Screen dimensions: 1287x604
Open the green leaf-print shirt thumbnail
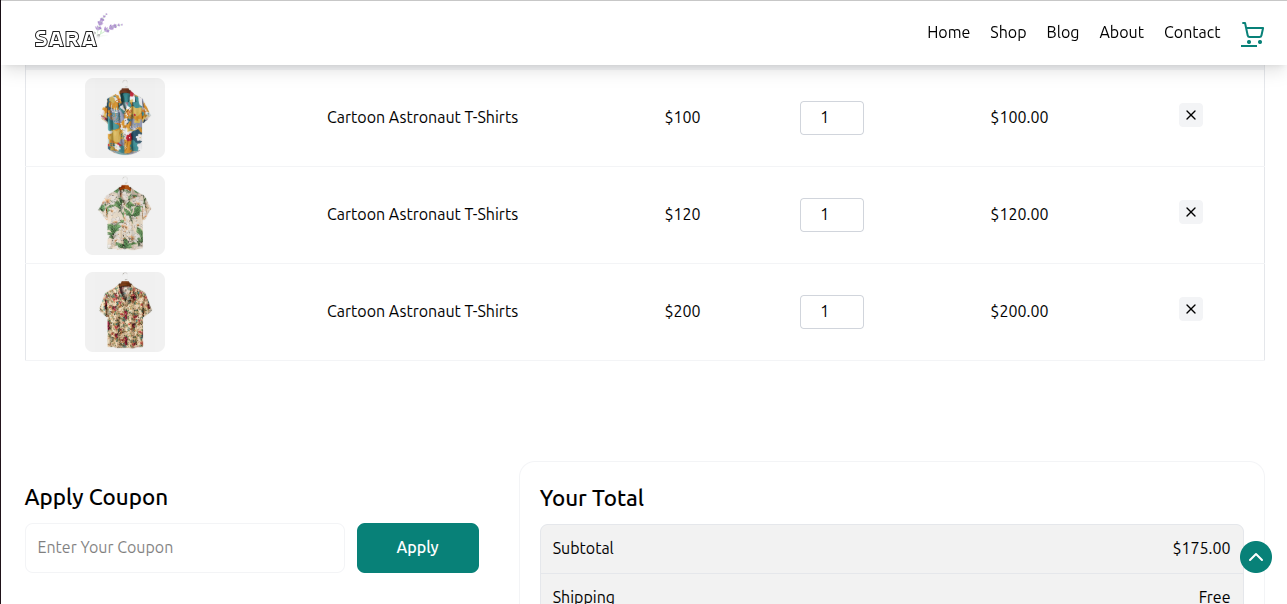125,215
